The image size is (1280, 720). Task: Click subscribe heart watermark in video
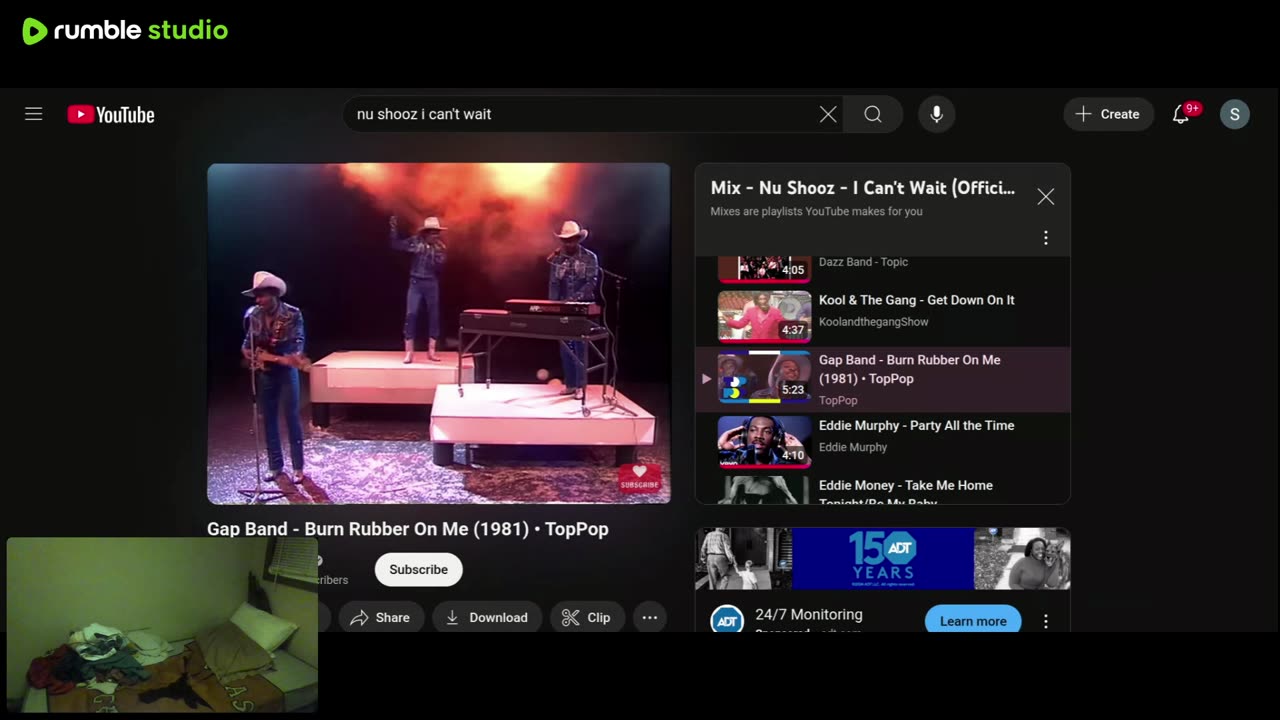639,477
